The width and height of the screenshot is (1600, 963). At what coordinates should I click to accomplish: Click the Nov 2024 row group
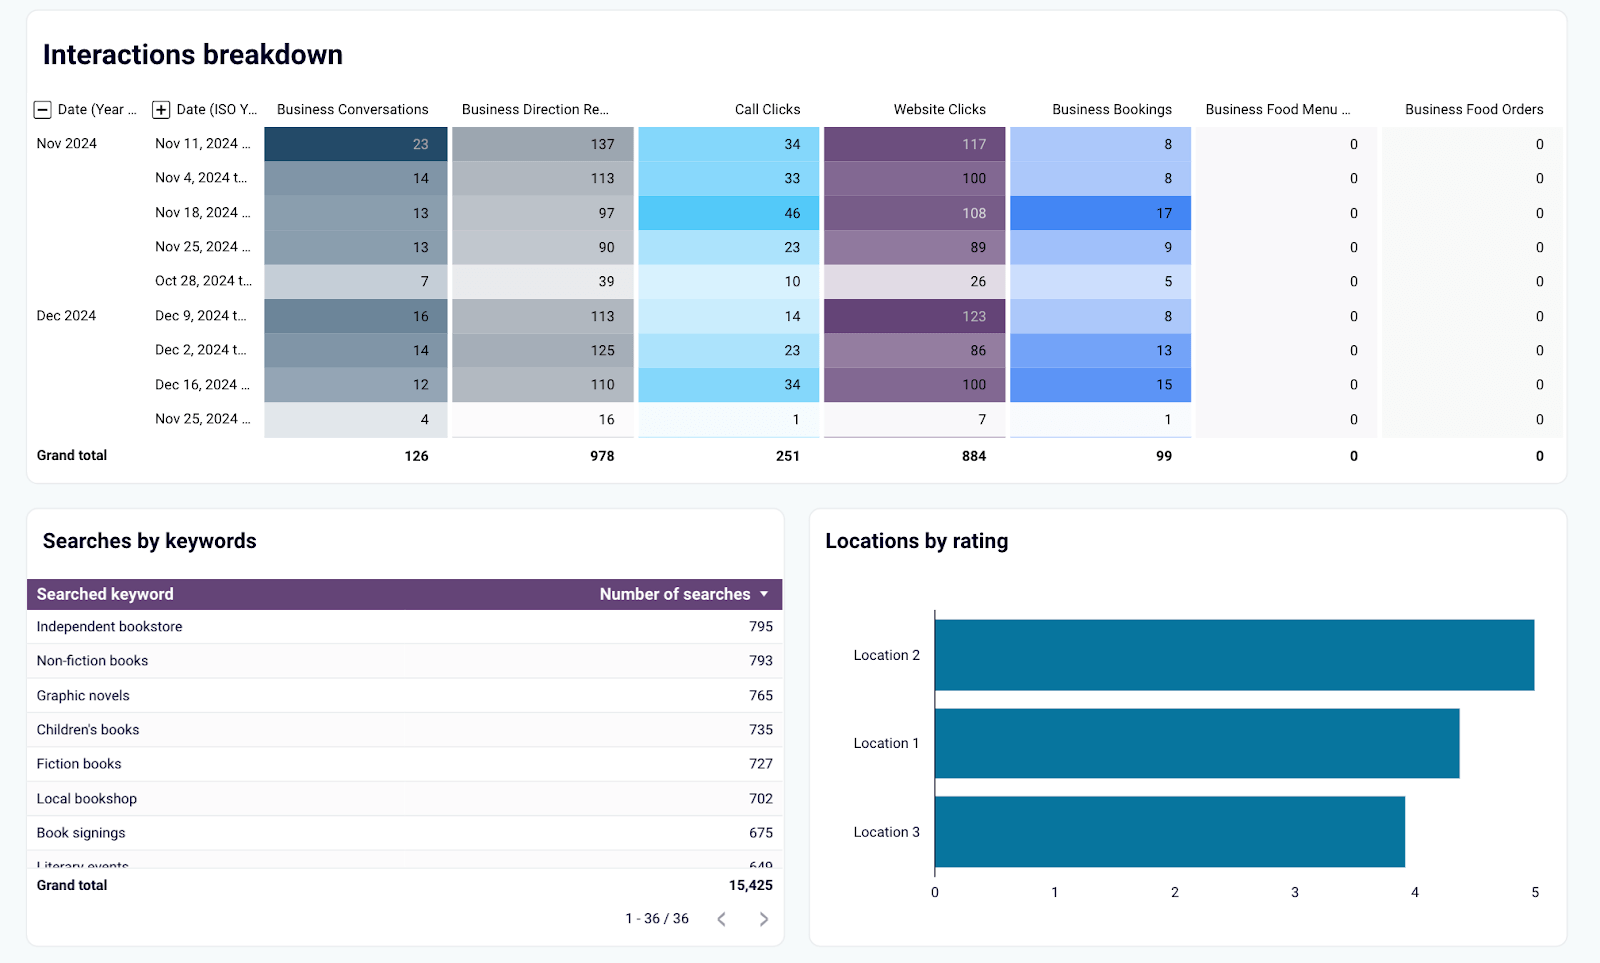[x=67, y=144]
